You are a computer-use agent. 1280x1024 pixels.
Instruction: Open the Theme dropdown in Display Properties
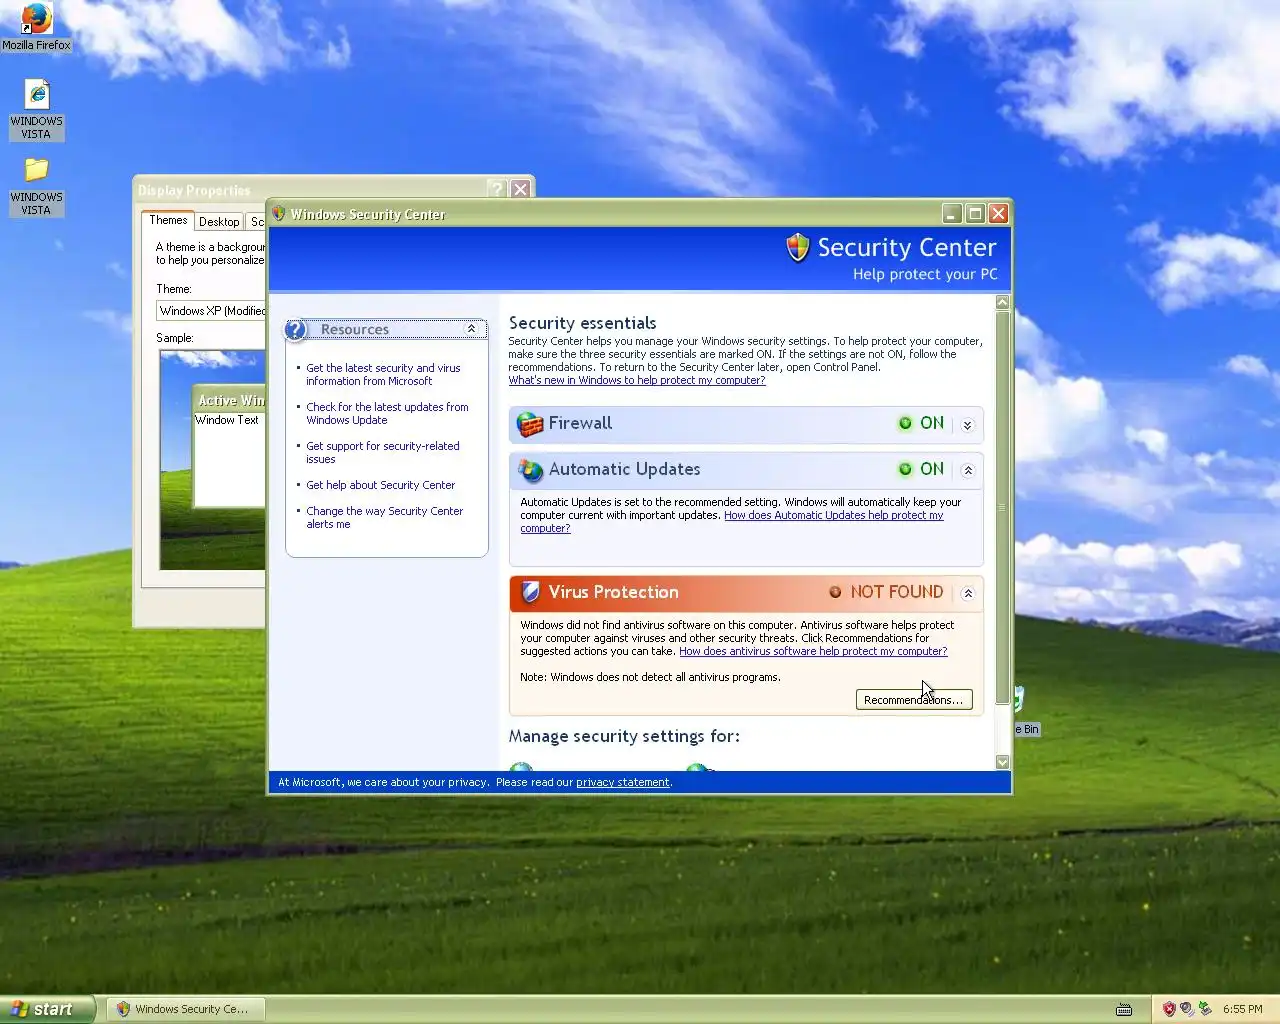(211, 311)
